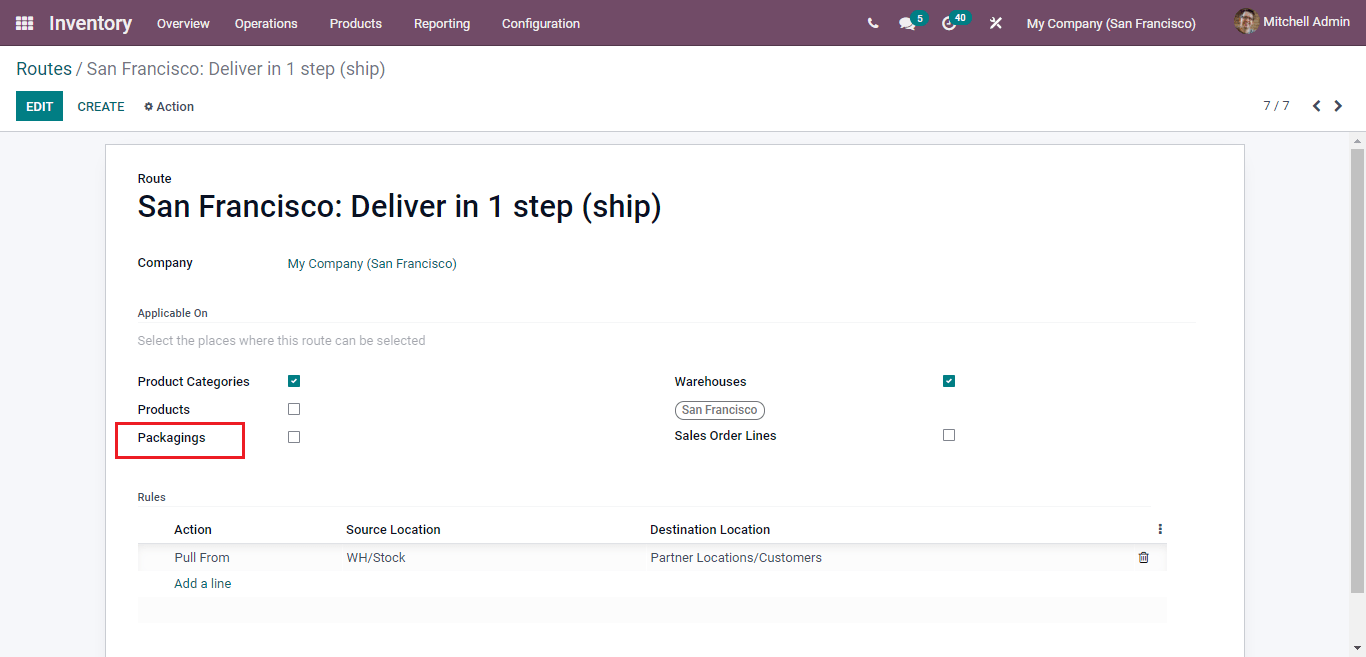
Task: Open the conversations icon with badge 5
Action: (907, 23)
